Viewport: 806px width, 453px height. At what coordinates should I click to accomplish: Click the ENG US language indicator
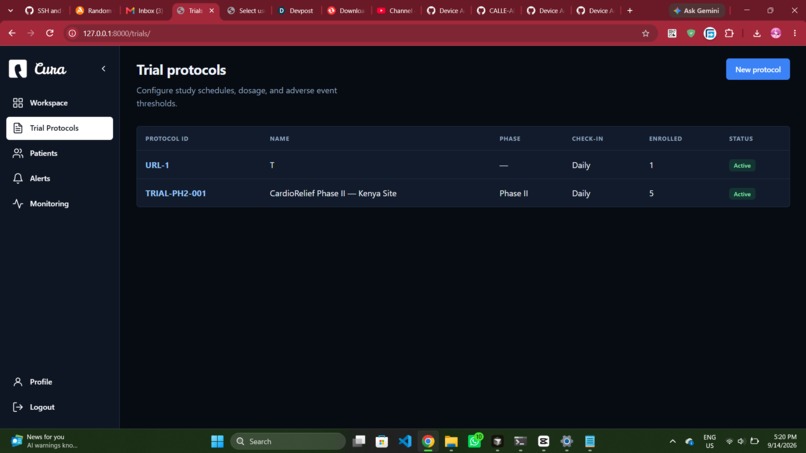[709, 441]
